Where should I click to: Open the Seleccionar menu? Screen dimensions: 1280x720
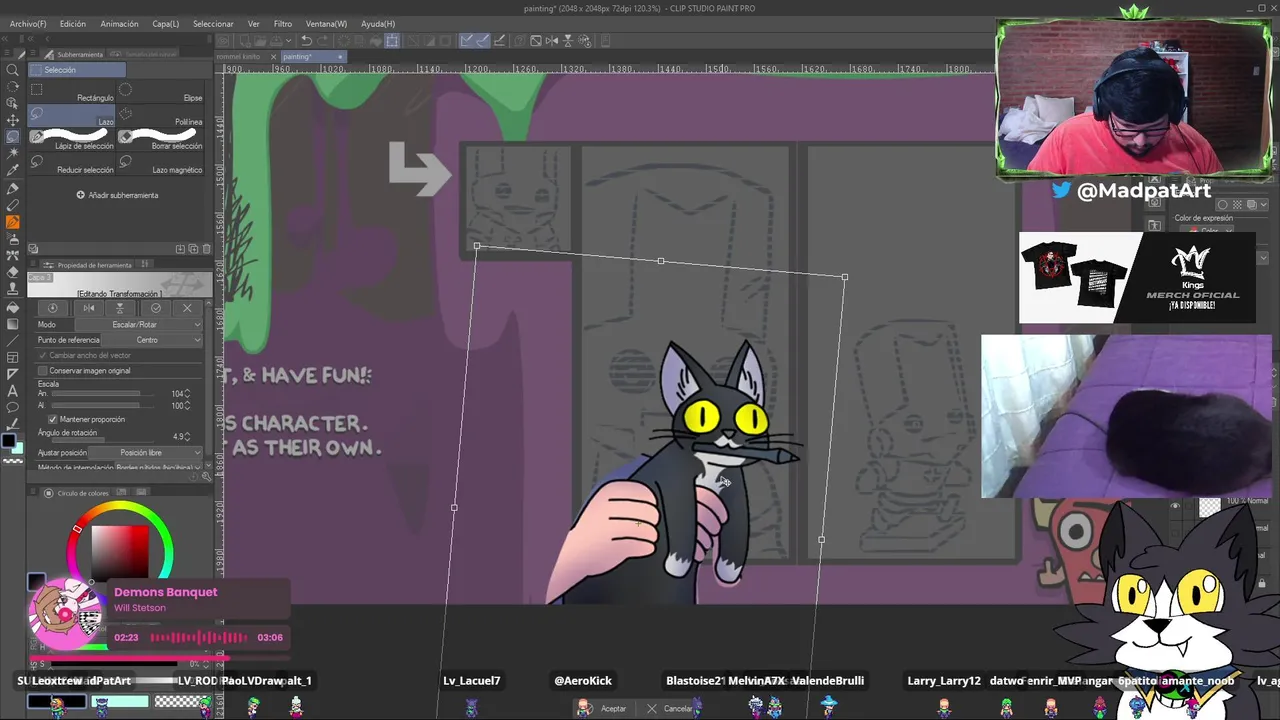213,23
